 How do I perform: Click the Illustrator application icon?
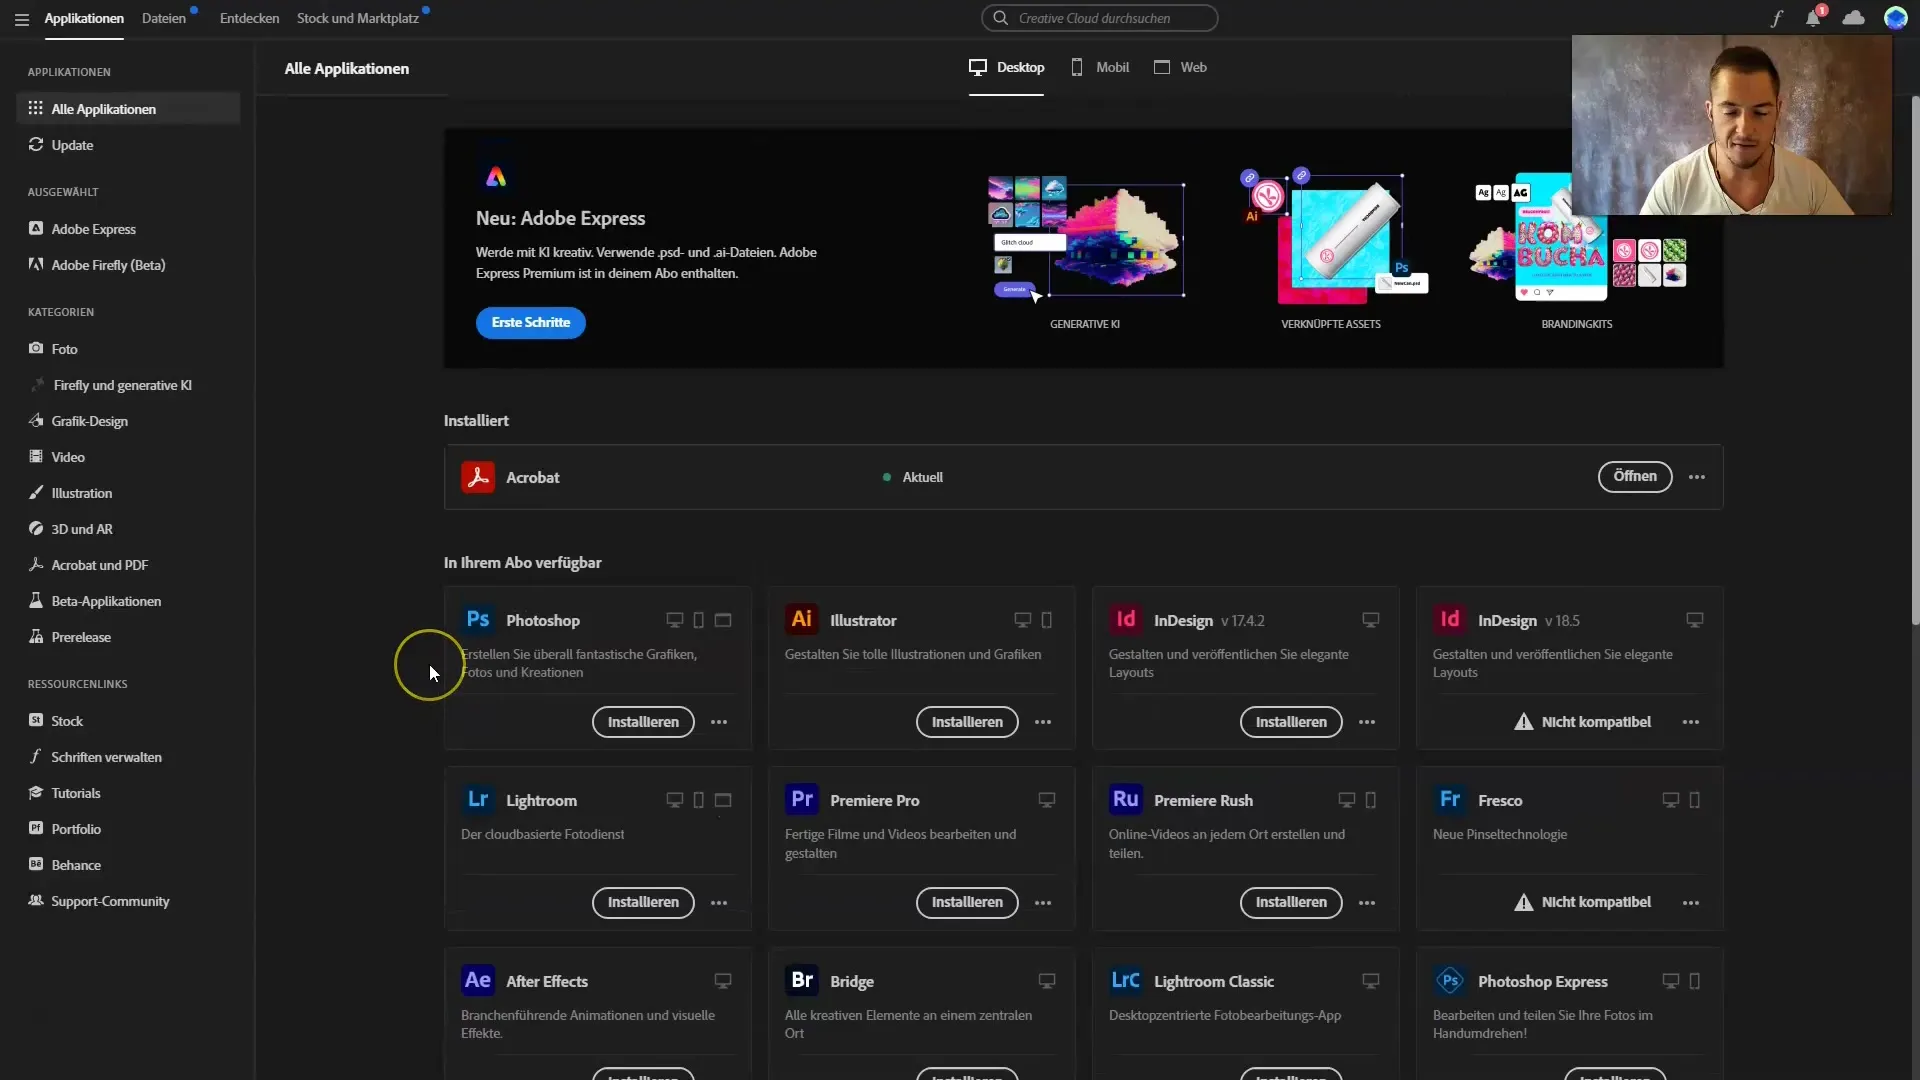pyautogui.click(x=802, y=618)
